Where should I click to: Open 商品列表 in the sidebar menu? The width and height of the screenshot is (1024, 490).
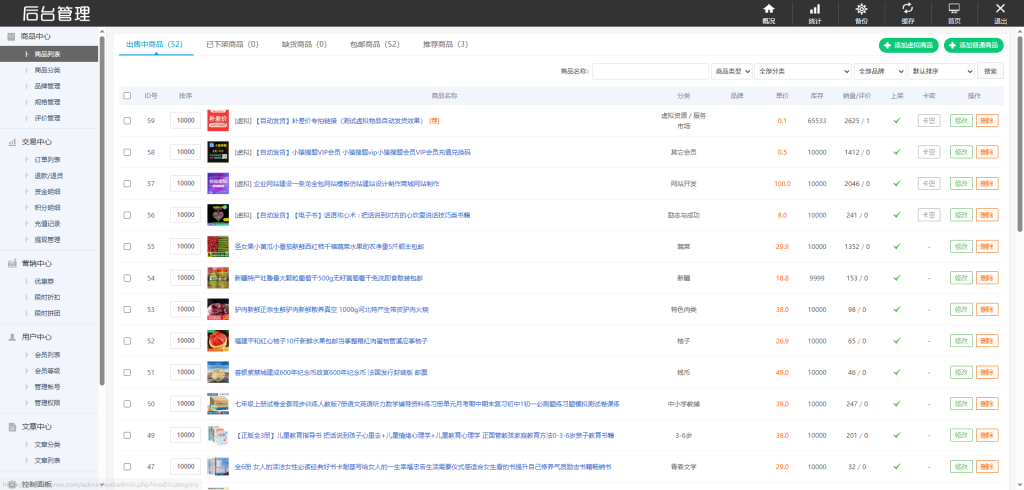[49, 54]
